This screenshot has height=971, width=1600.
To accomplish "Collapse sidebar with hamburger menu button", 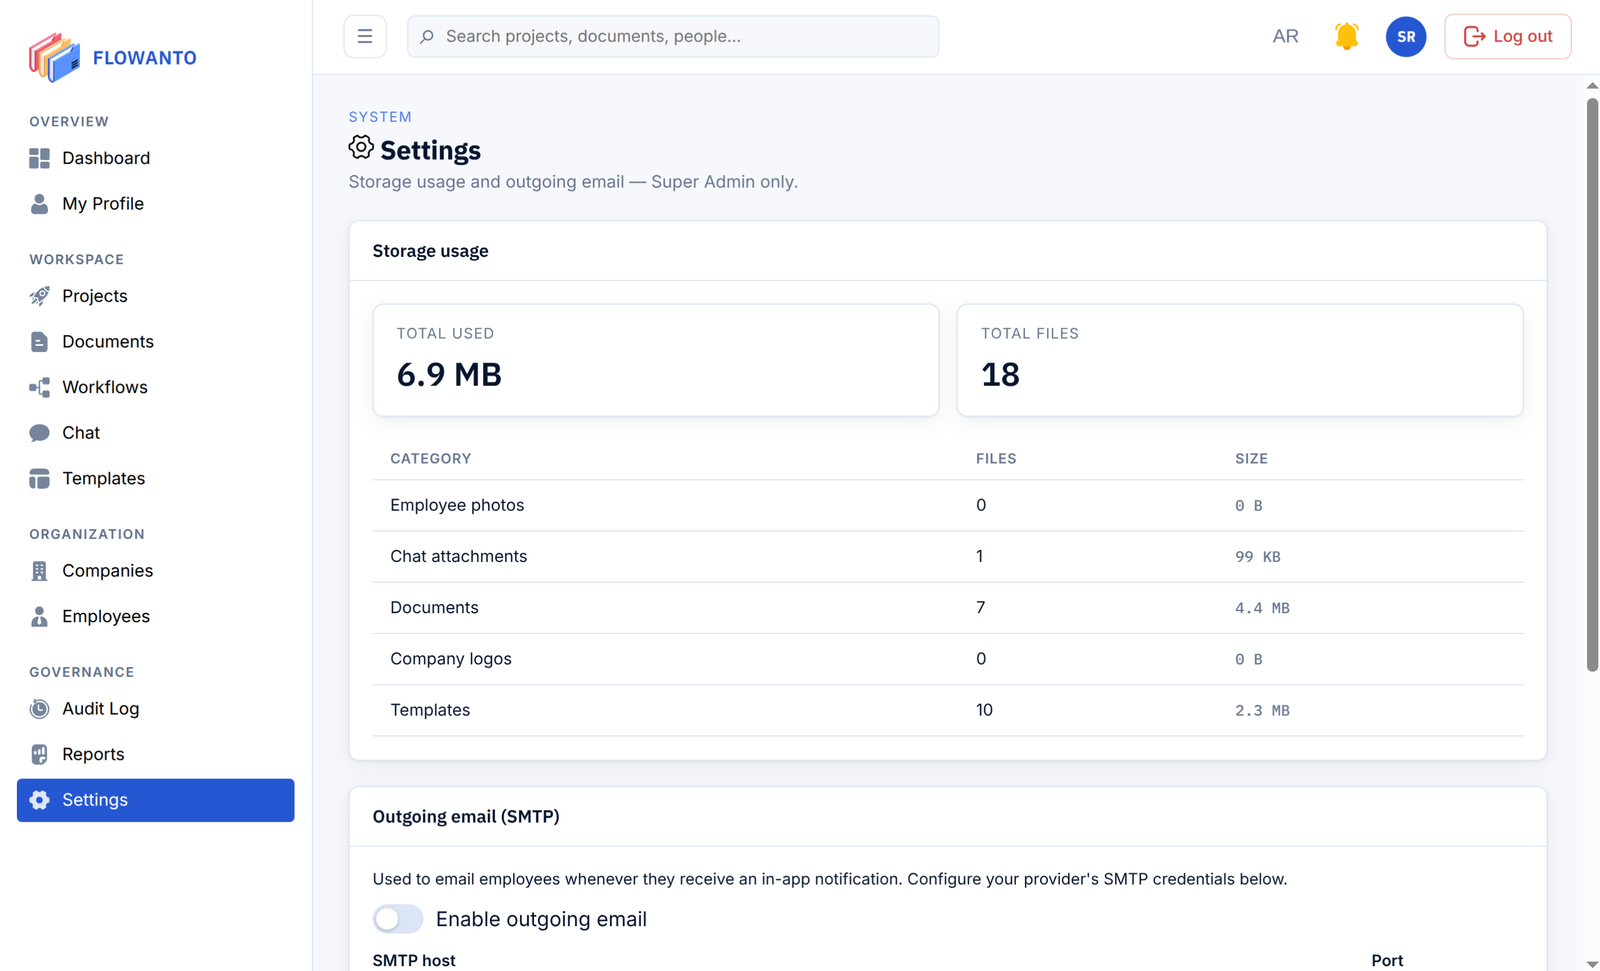I will [365, 37].
